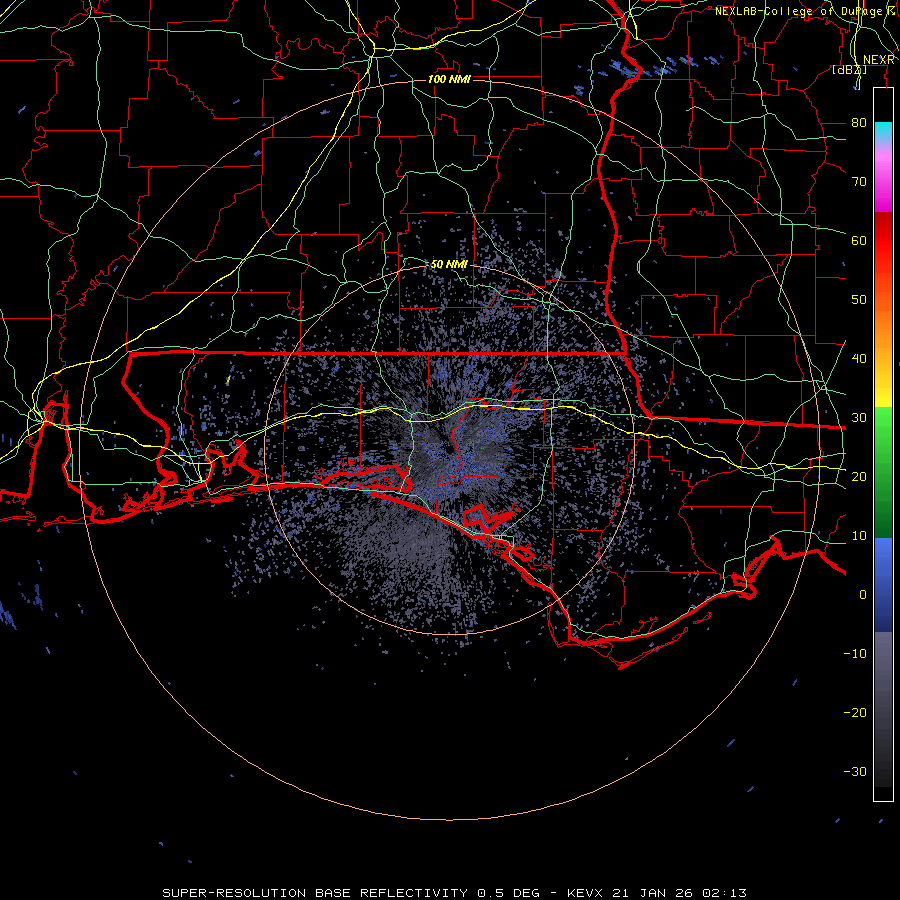Screen dimensions: 900x900
Task: Click the orange 45 dBZ color bar segment
Action: pos(883,329)
